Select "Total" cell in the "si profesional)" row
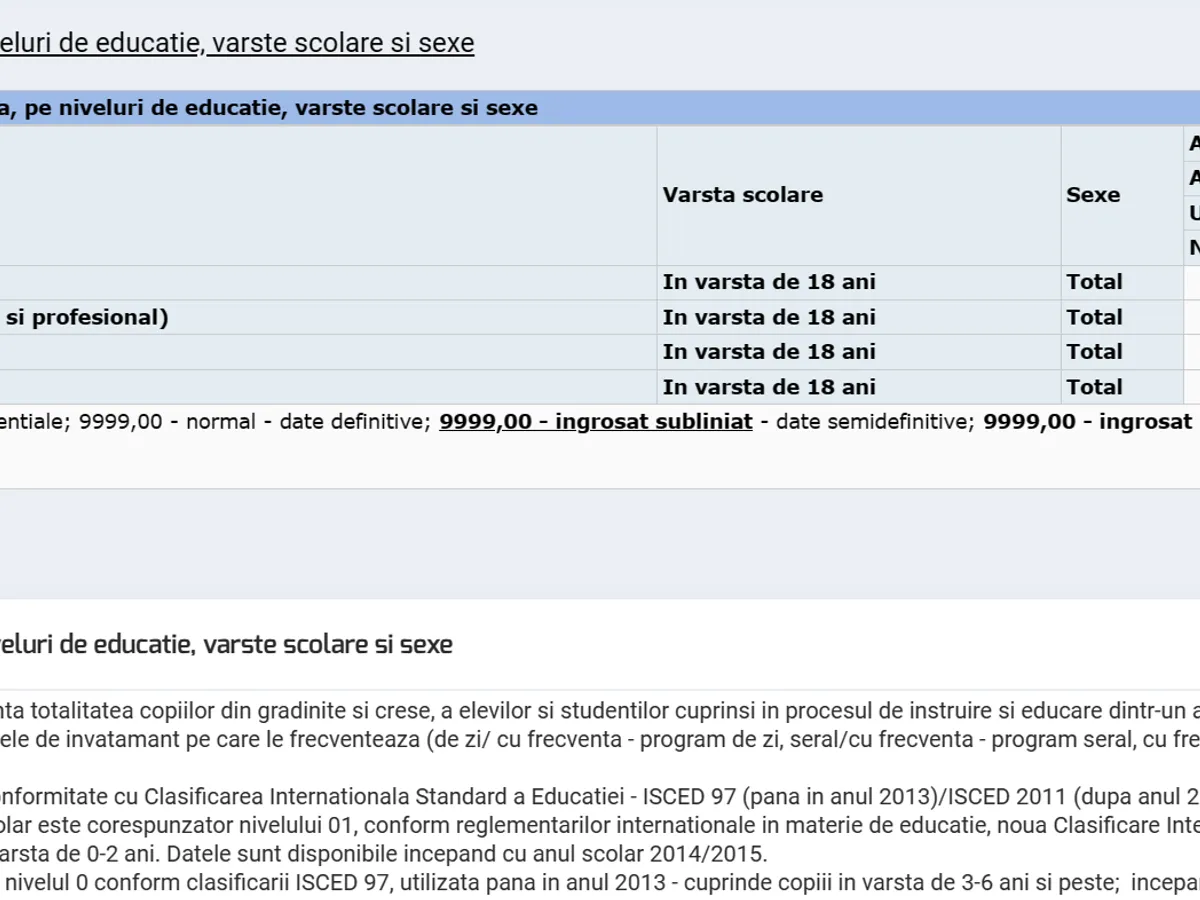 point(1094,317)
